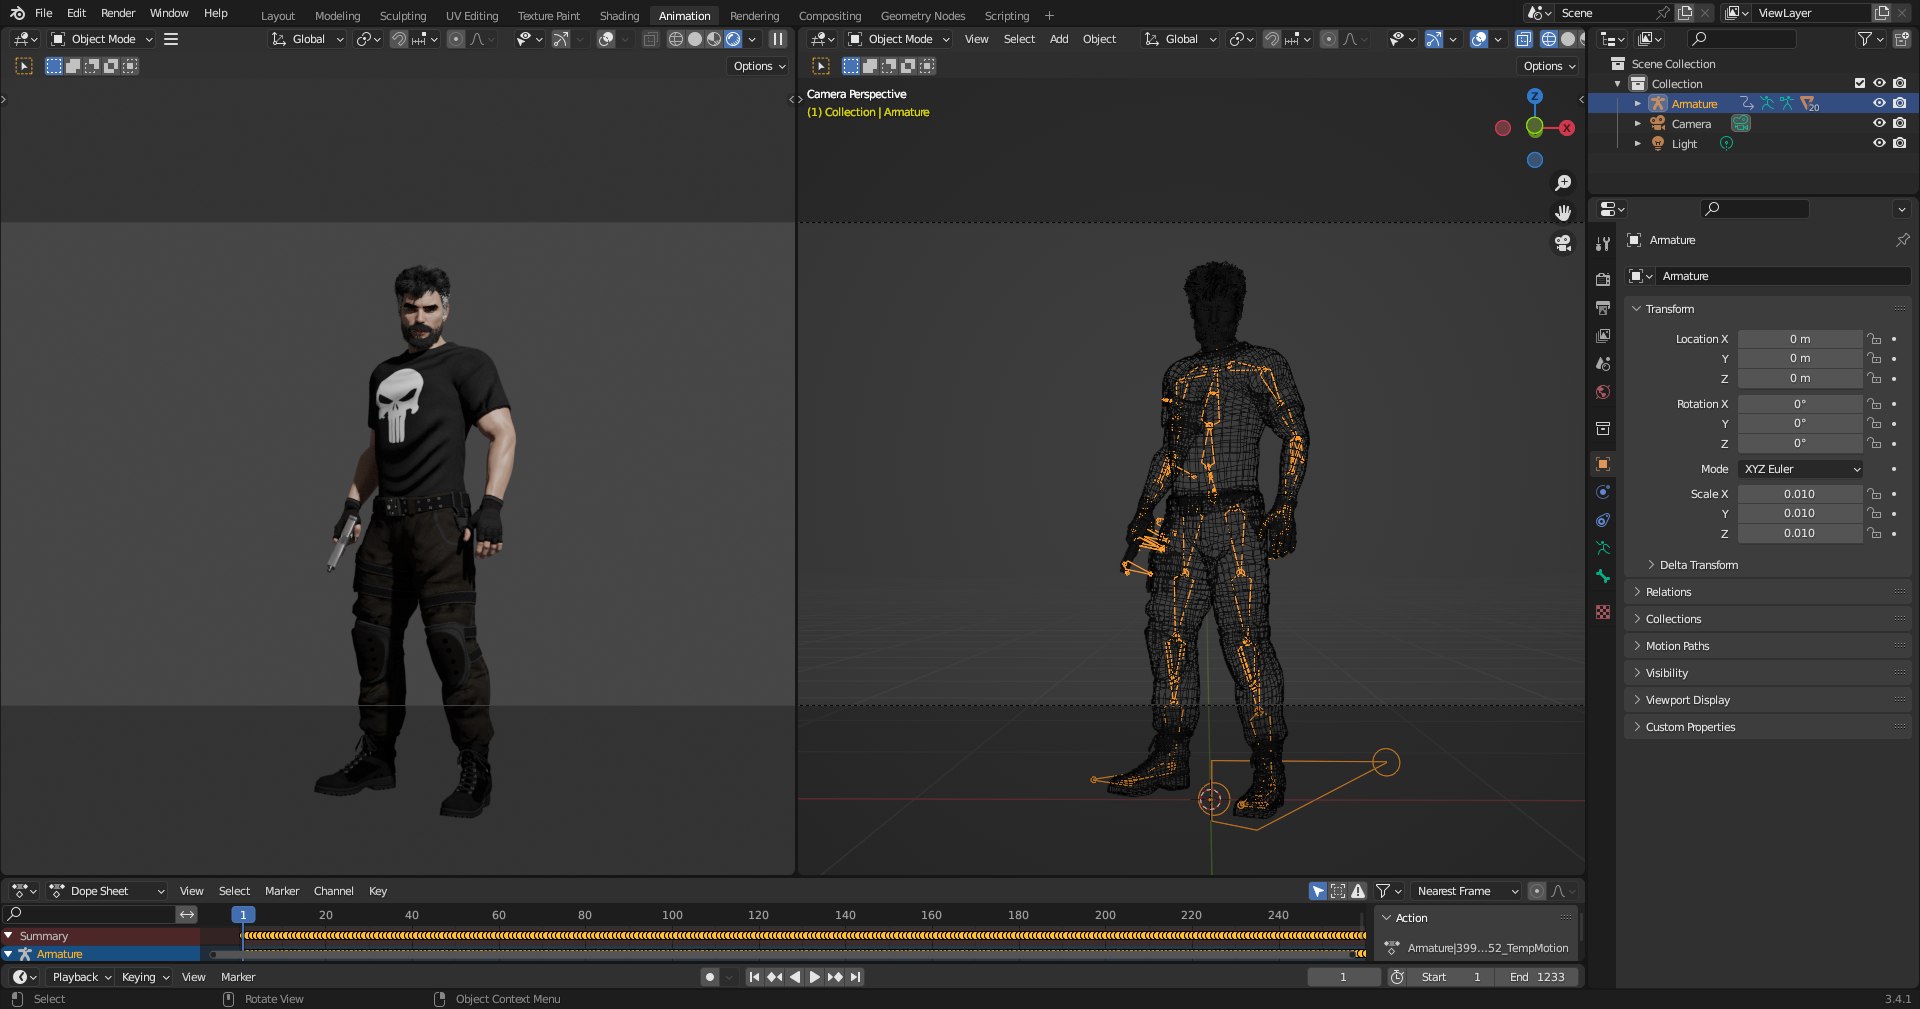Open the Physics properties tab icon
This screenshot has height=1009, width=1920.
point(1603,492)
